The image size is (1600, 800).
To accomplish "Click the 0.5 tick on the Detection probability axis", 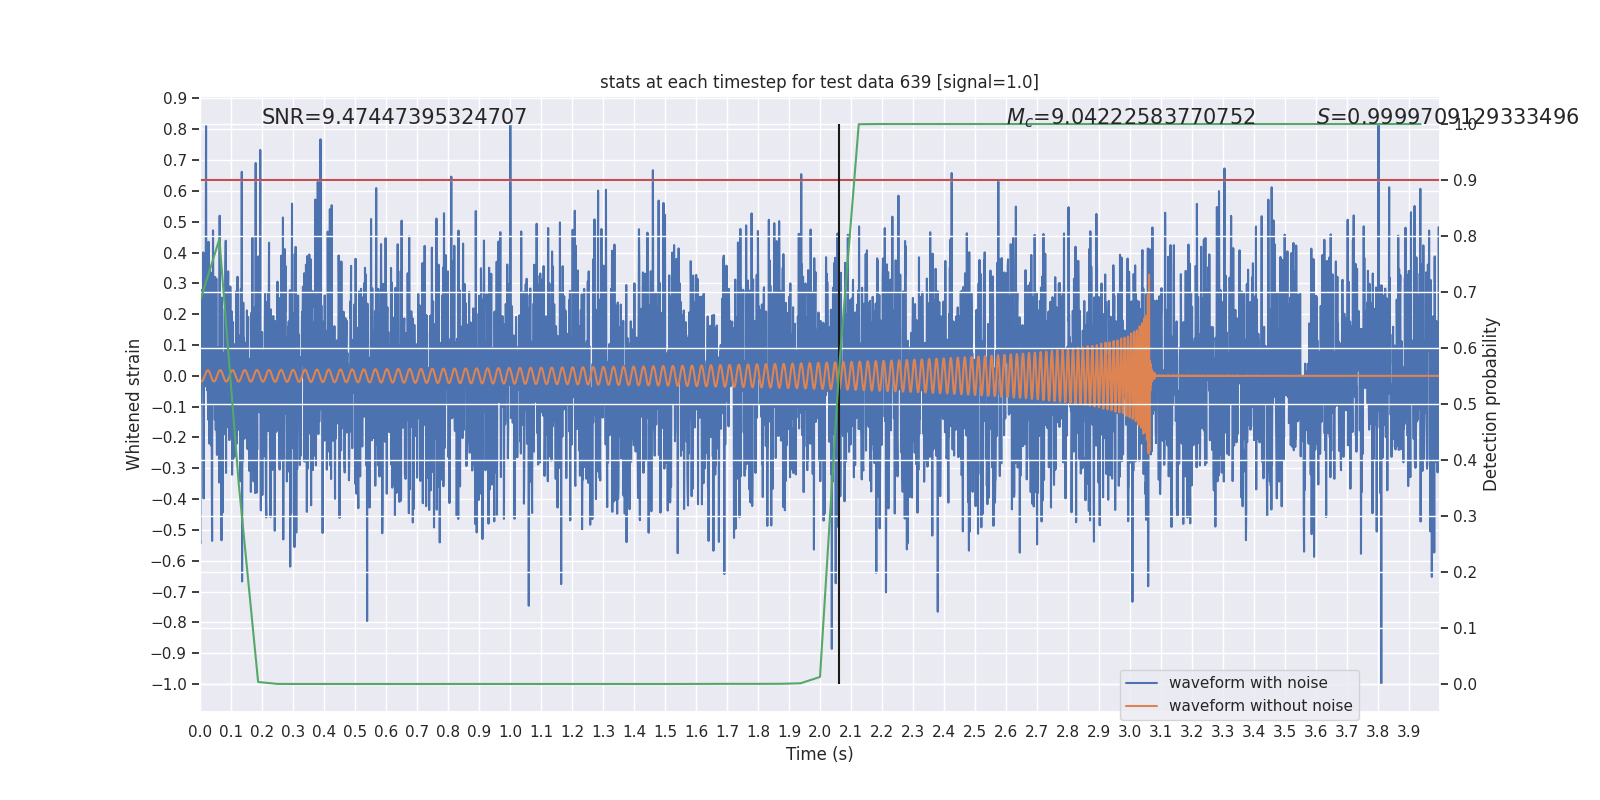I will (x=1465, y=404).
